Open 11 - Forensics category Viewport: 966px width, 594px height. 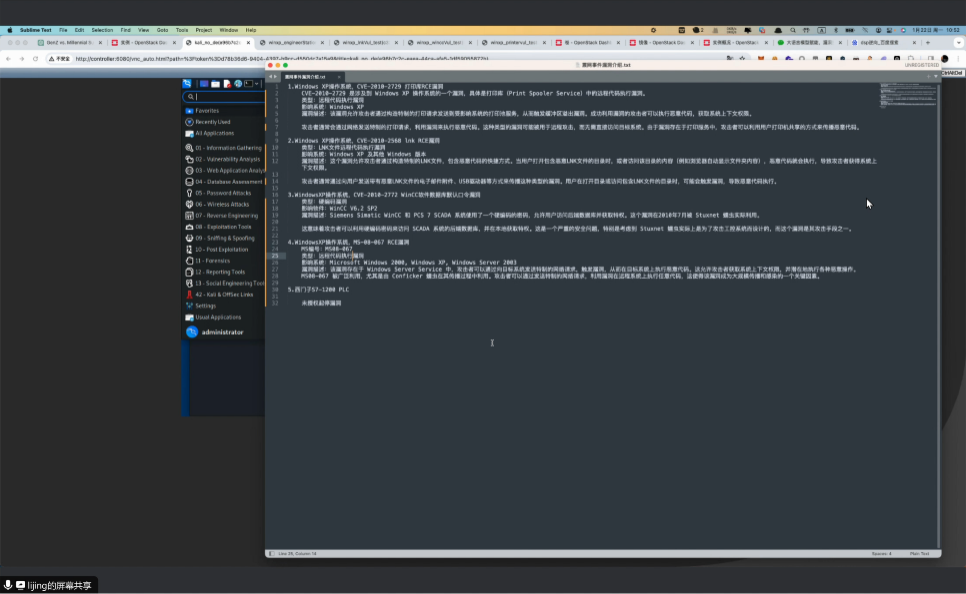(213, 261)
